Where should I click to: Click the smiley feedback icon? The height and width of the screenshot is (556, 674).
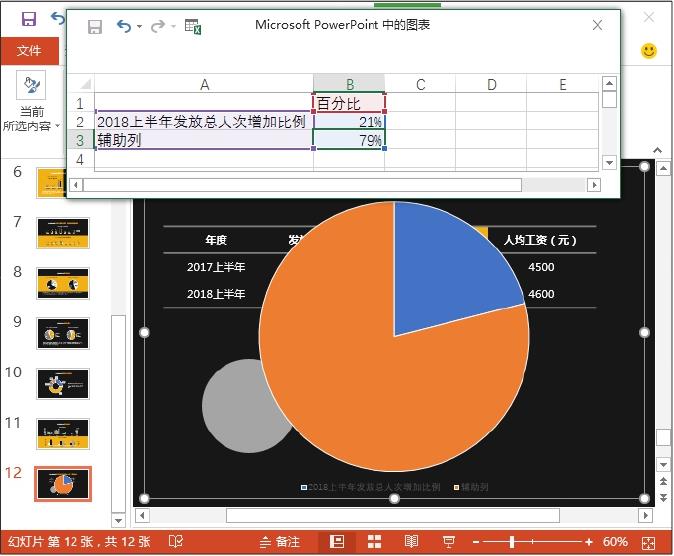coord(649,50)
